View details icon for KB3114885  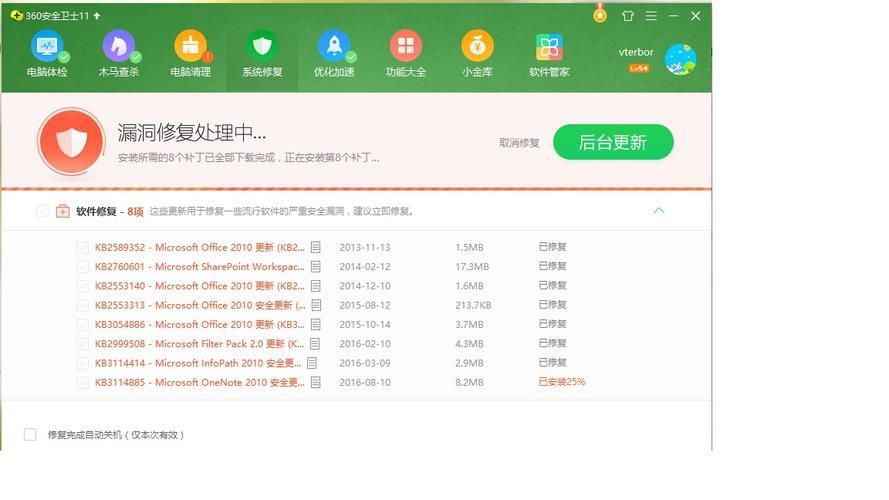[316, 382]
